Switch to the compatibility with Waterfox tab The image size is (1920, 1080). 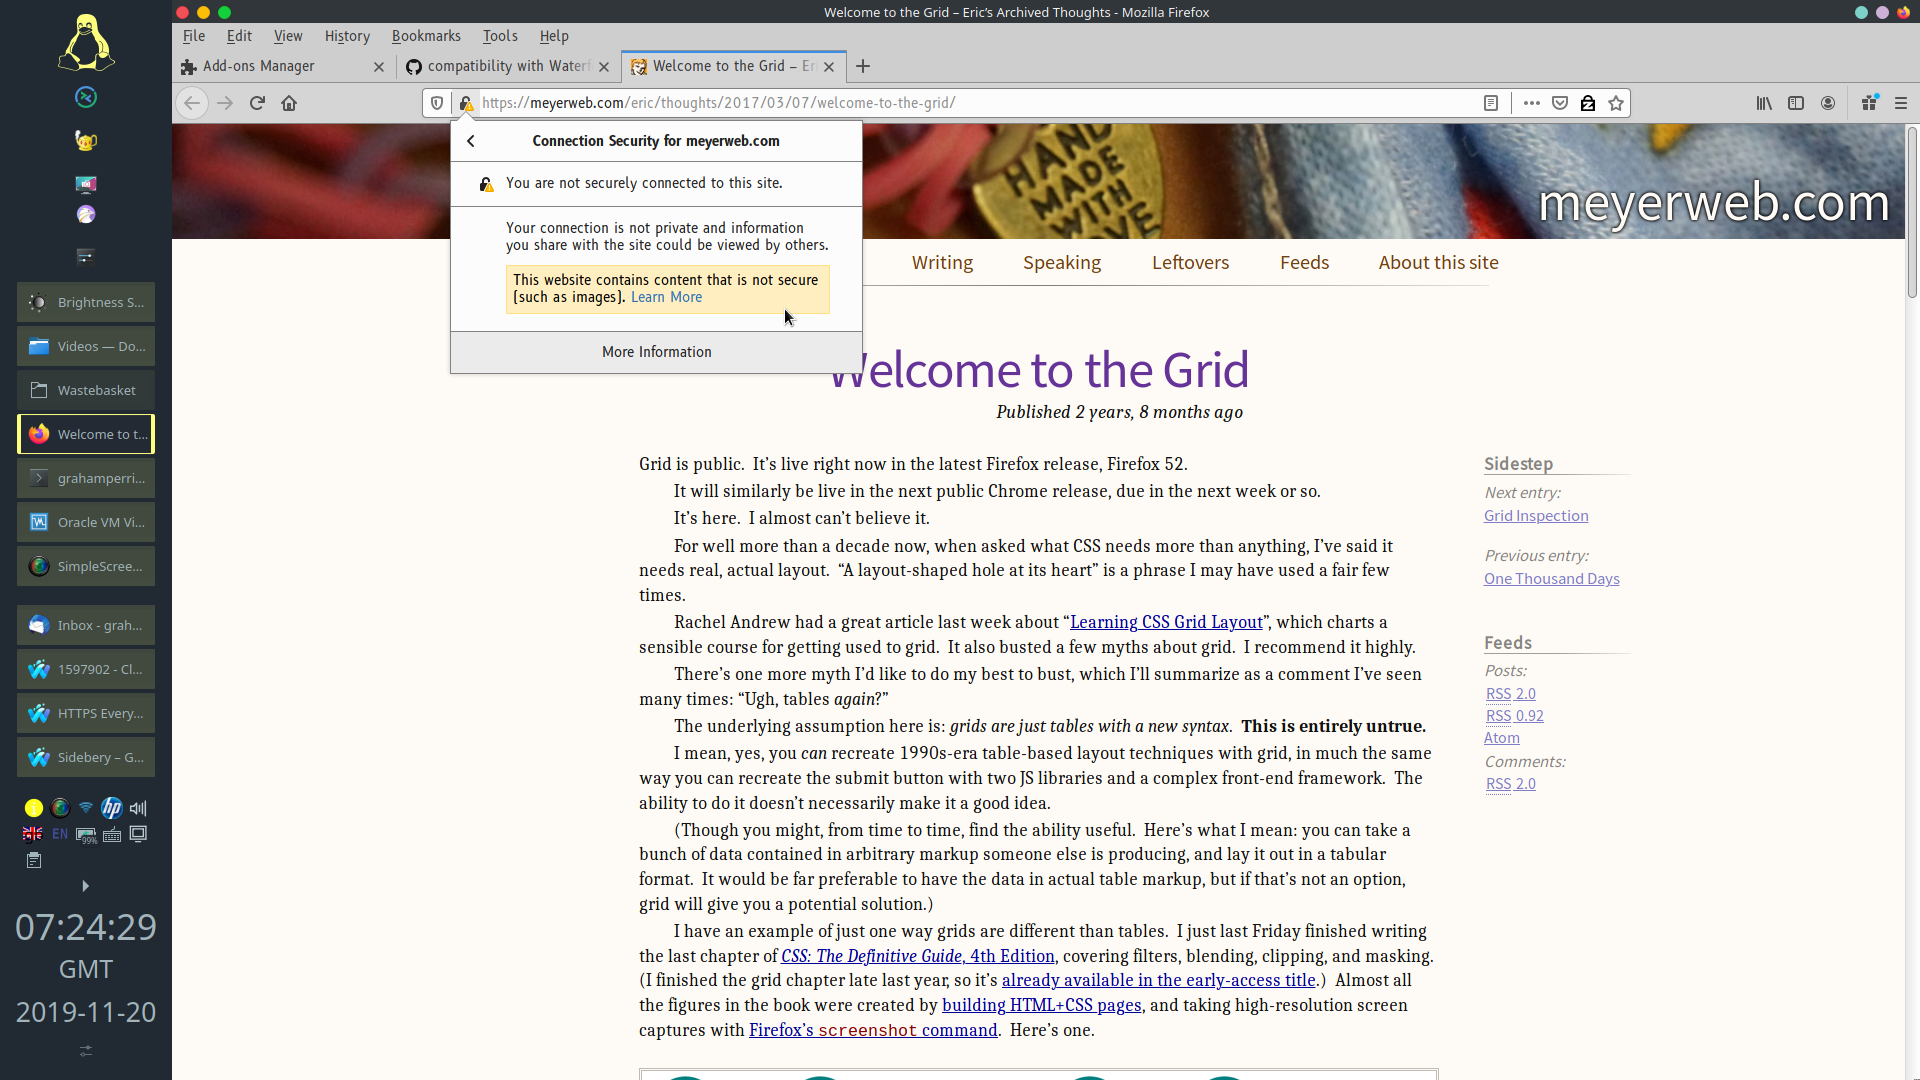pyautogui.click(x=508, y=66)
